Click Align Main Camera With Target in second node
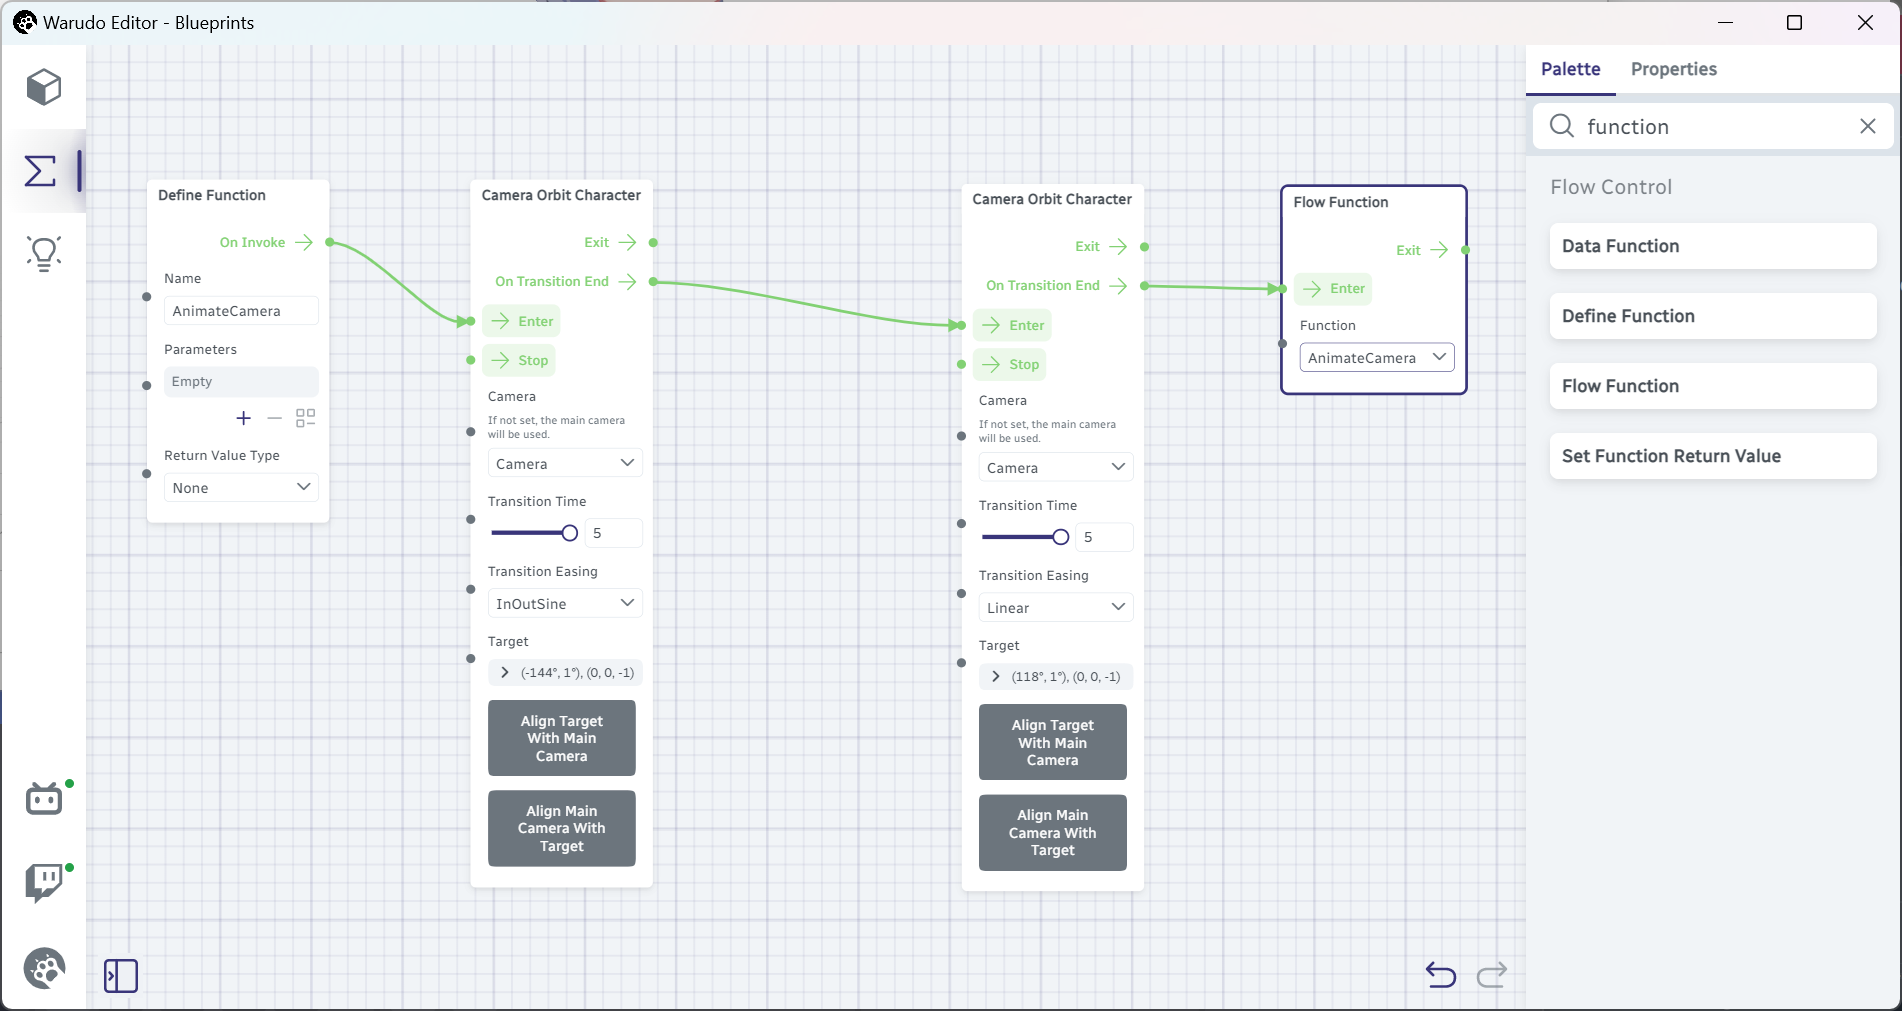The height and width of the screenshot is (1011, 1902). pyautogui.click(x=1053, y=832)
